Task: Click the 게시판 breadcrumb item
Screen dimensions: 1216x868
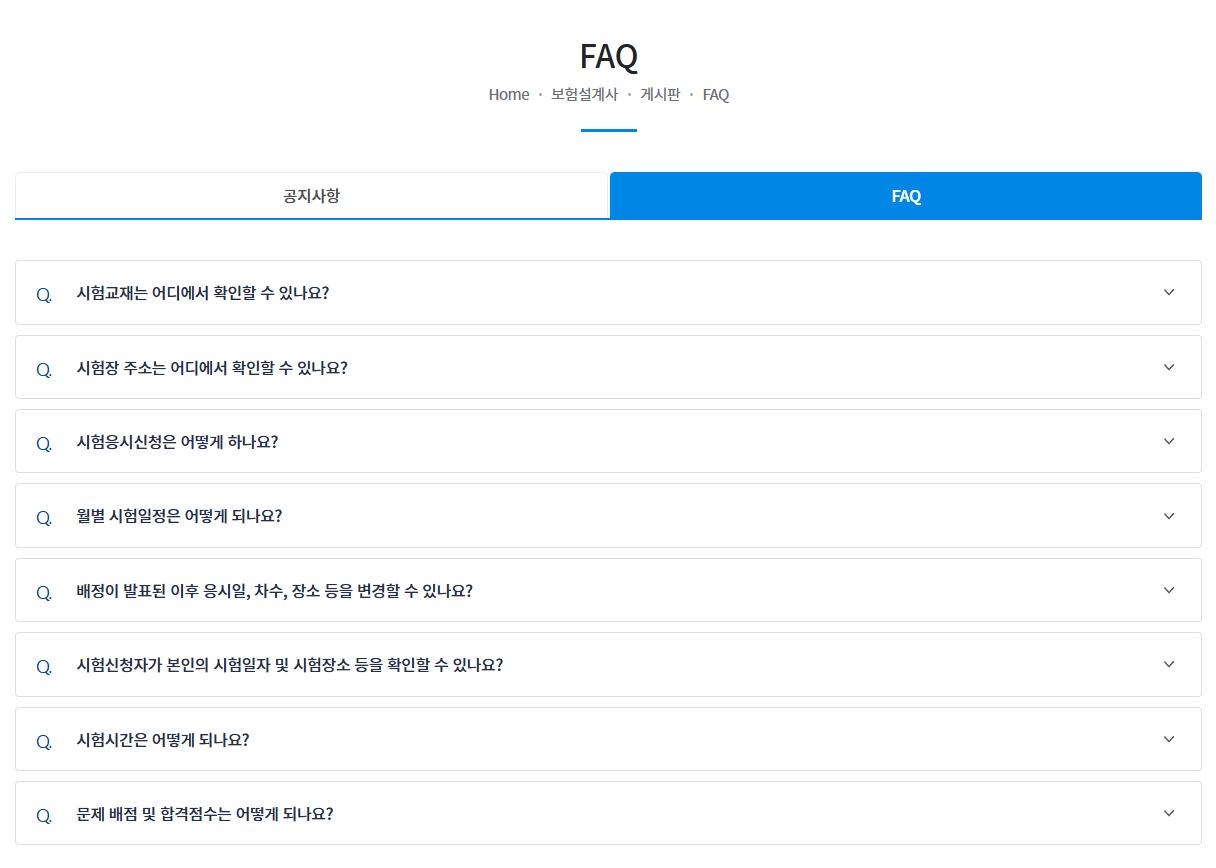Action: (x=660, y=94)
